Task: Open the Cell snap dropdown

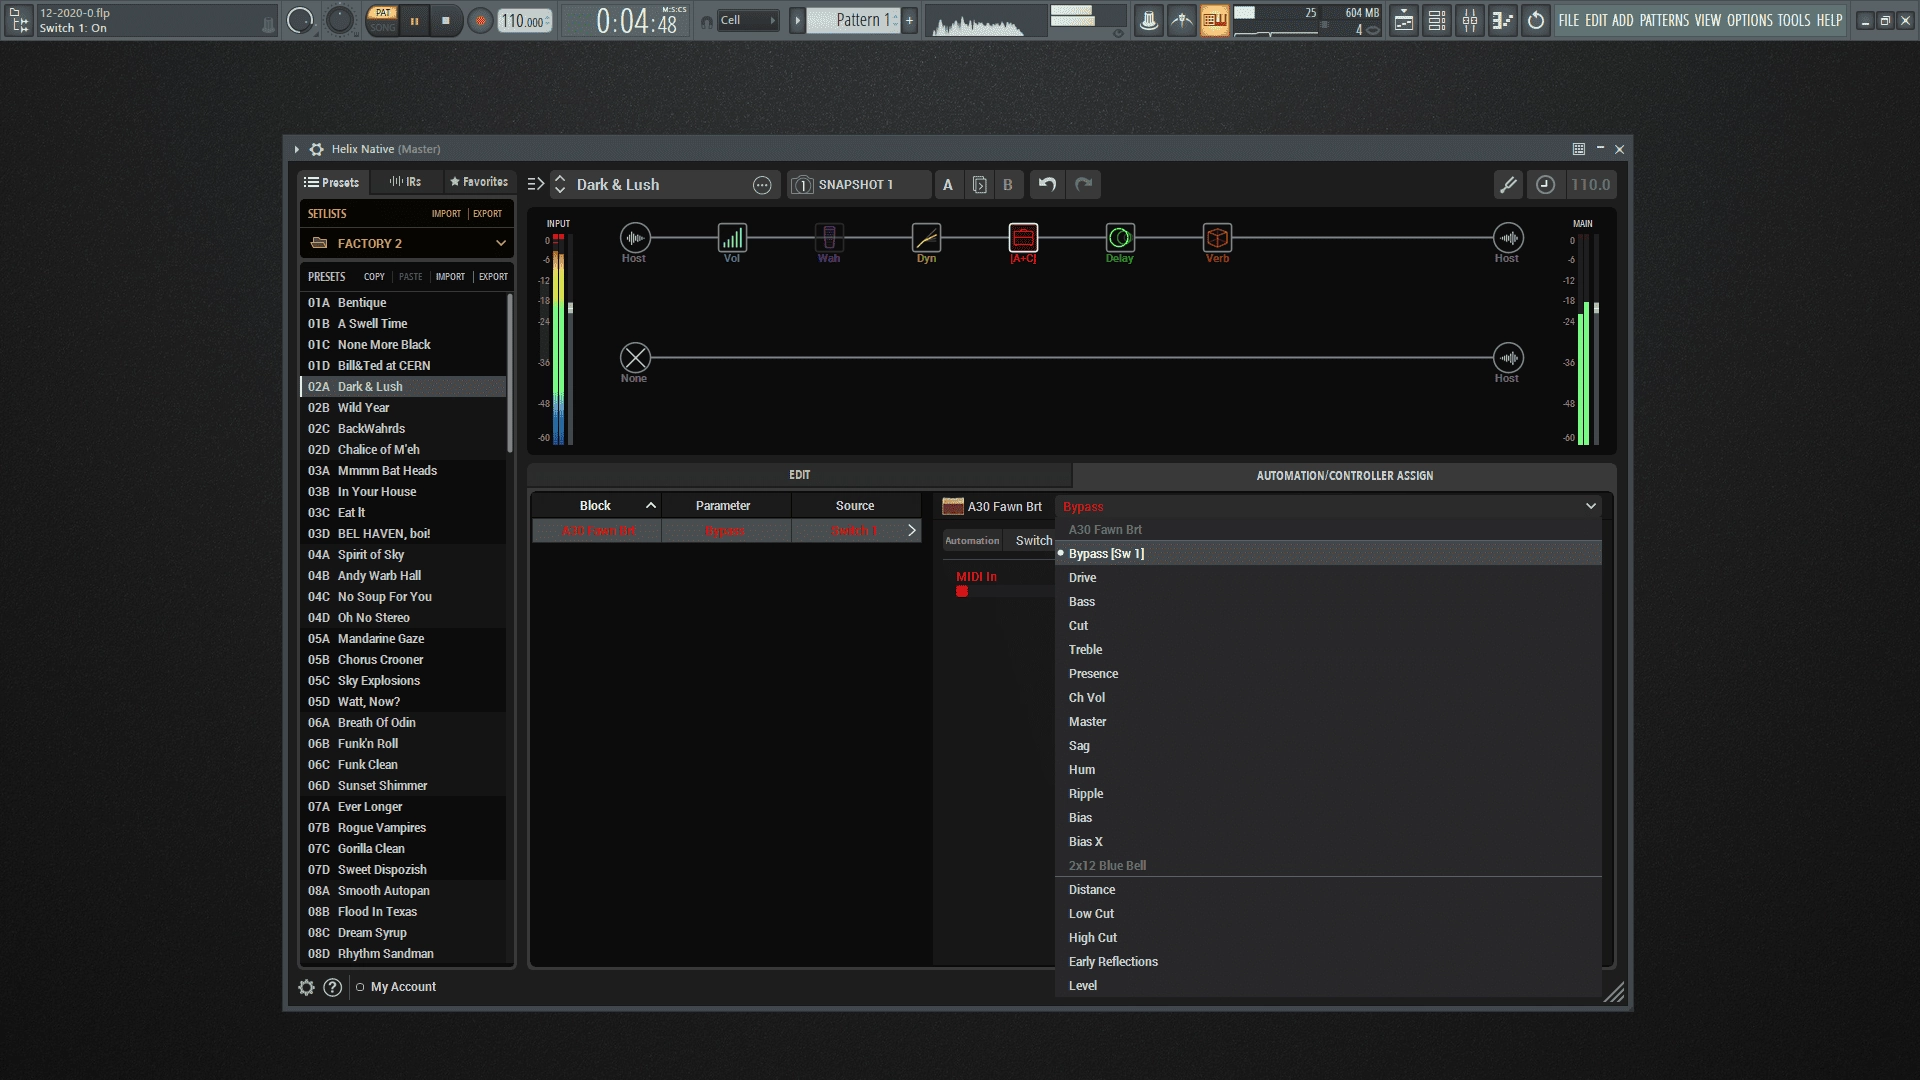Action: tap(748, 20)
